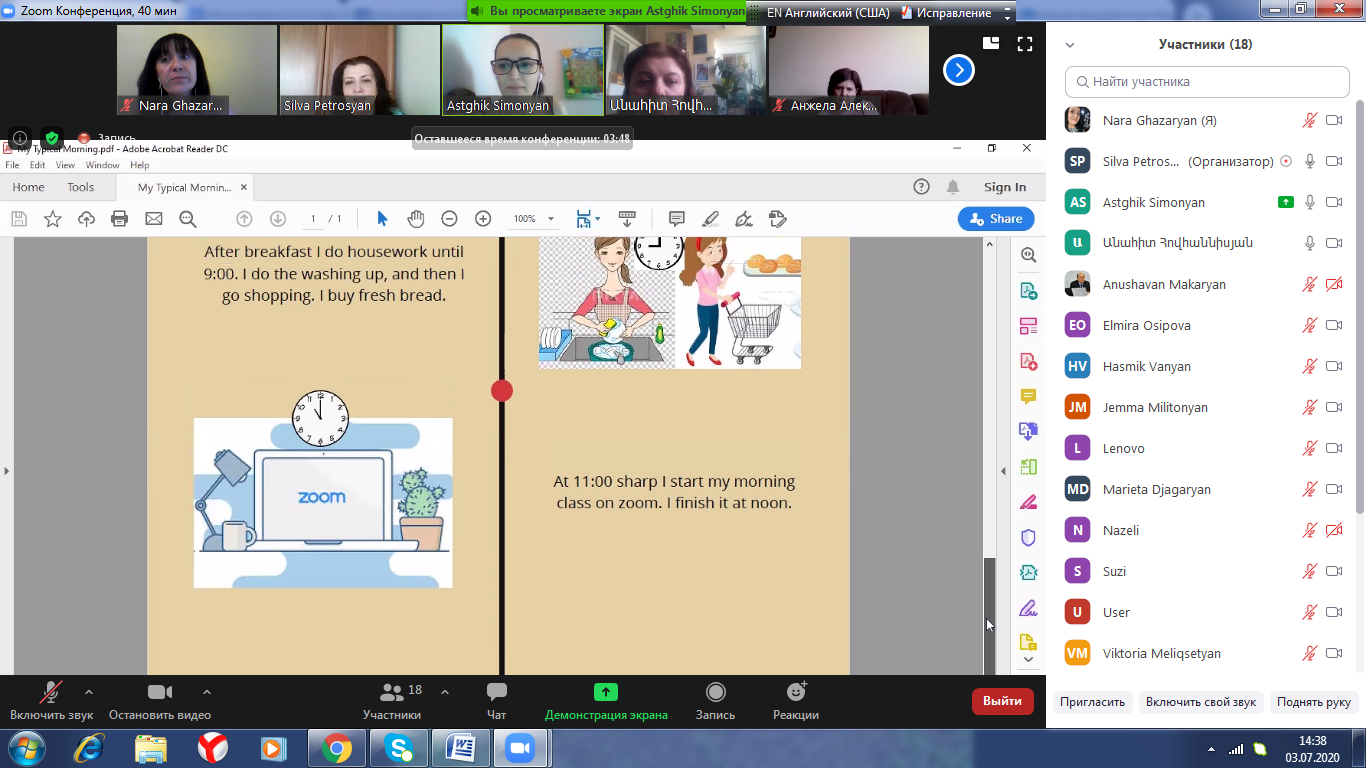The width and height of the screenshot is (1366, 768).
Task: Click Sign In in Acrobat
Action: 1005,187
